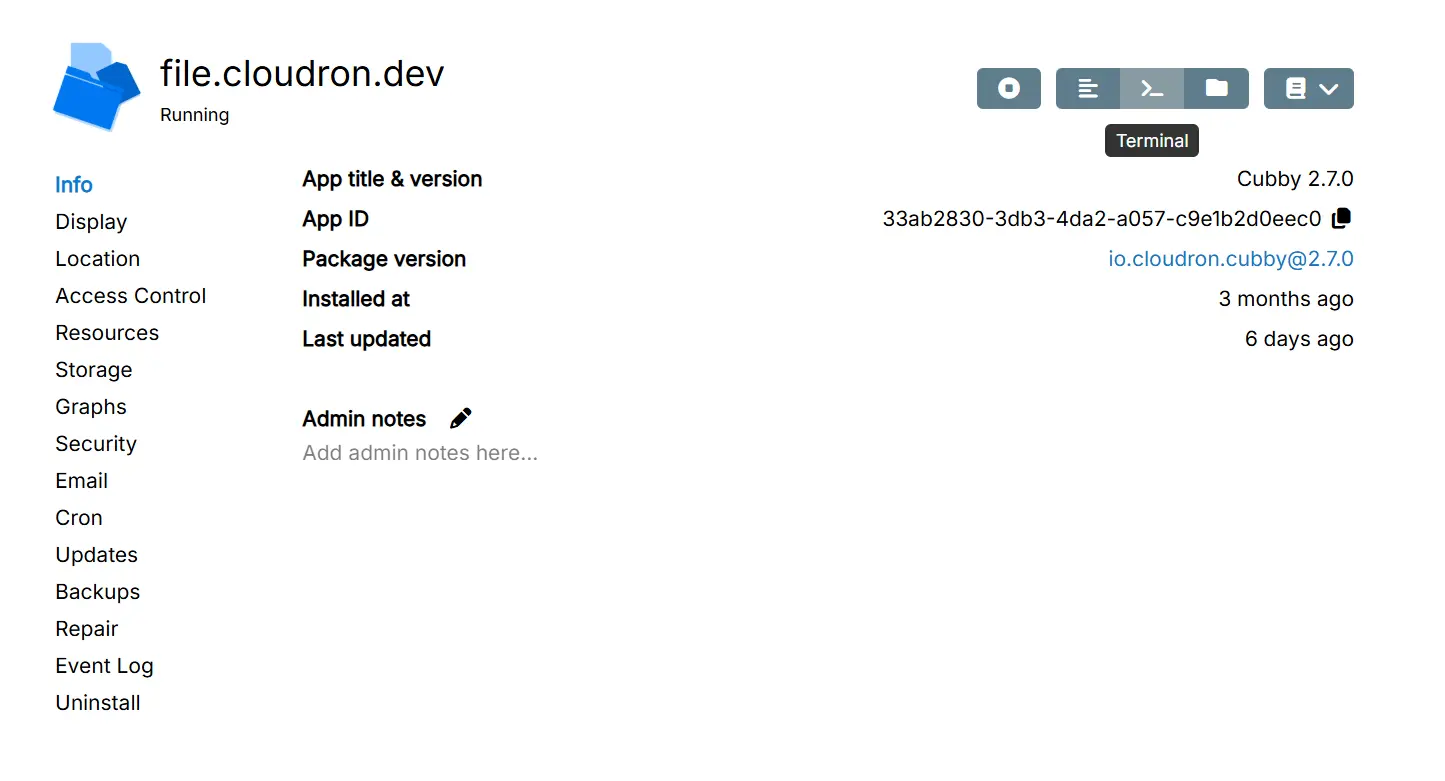The height and width of the screenshot is (781, 1445).
Task: Stop the running app
Action: (x=1008, y=88)
